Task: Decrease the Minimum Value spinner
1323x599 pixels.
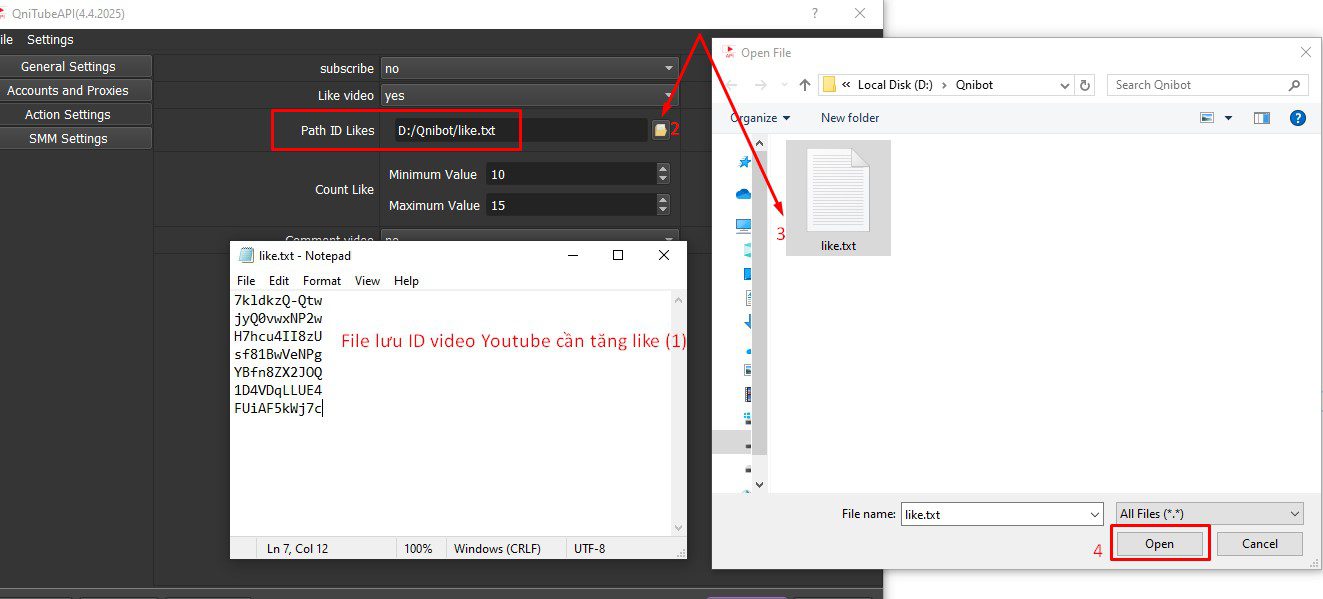Action: (663, 179)
